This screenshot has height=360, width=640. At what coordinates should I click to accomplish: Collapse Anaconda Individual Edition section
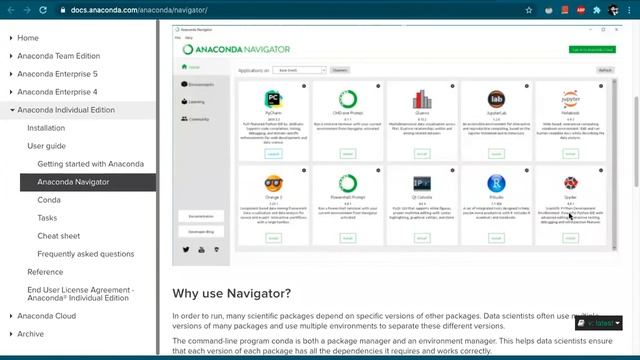12,110
